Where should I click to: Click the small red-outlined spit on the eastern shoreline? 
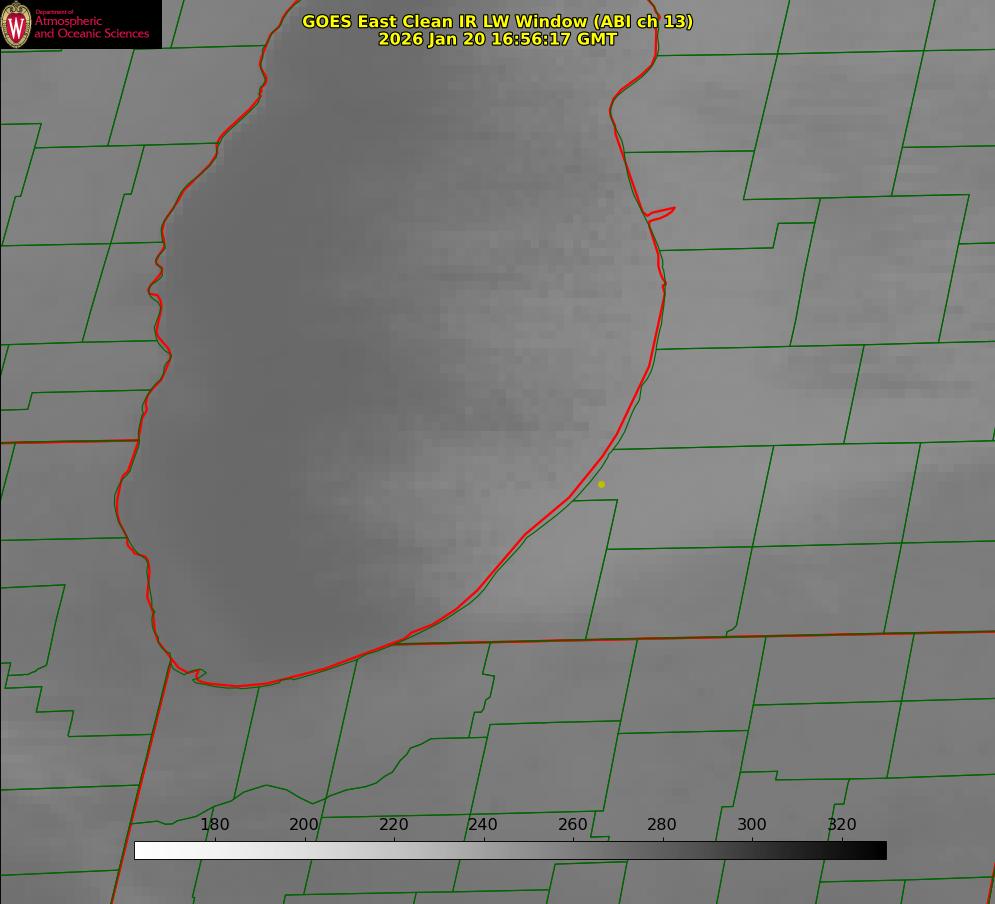(x=662, y=212)
